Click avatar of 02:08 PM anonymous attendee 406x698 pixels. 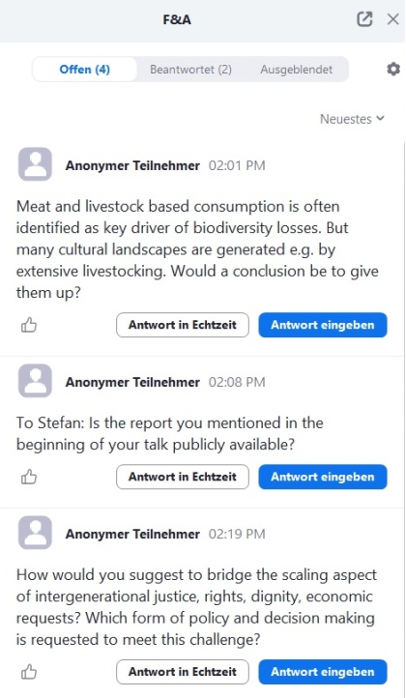click(x=35, y=381)
